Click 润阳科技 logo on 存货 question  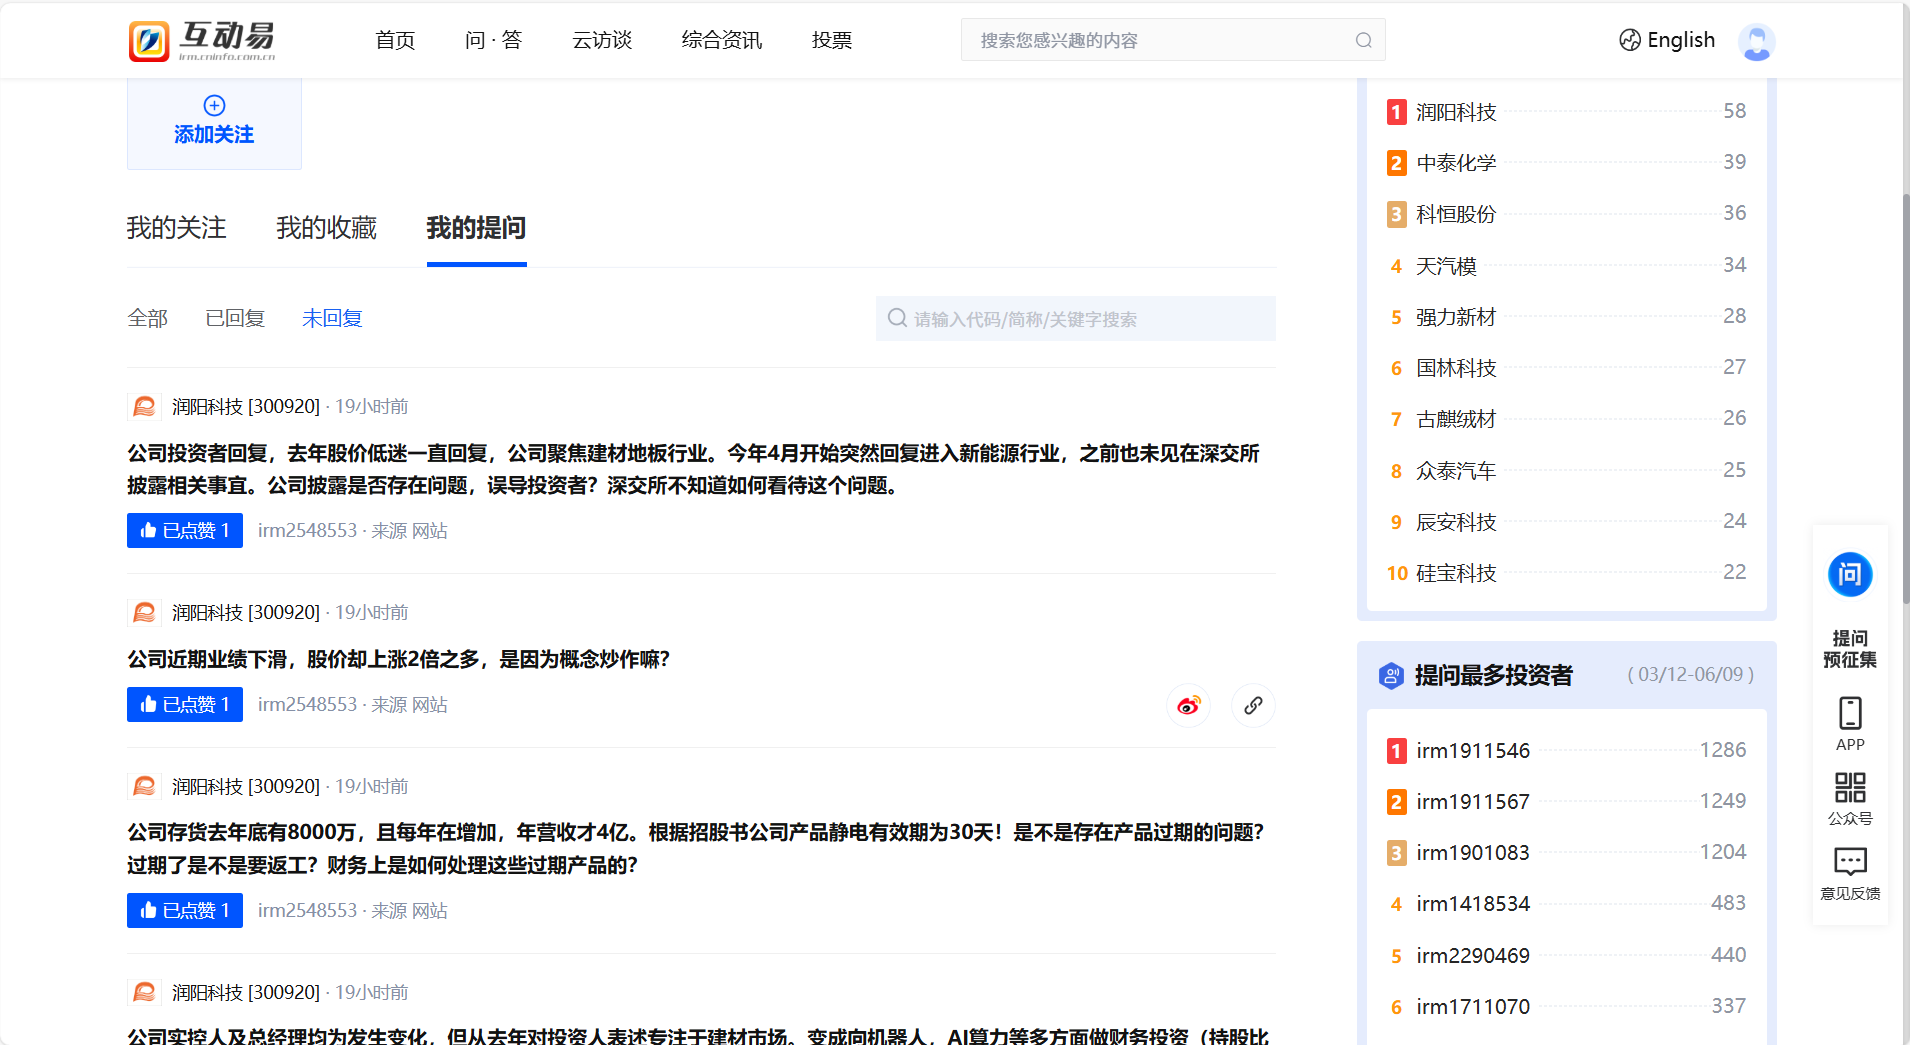pos(144,786)
